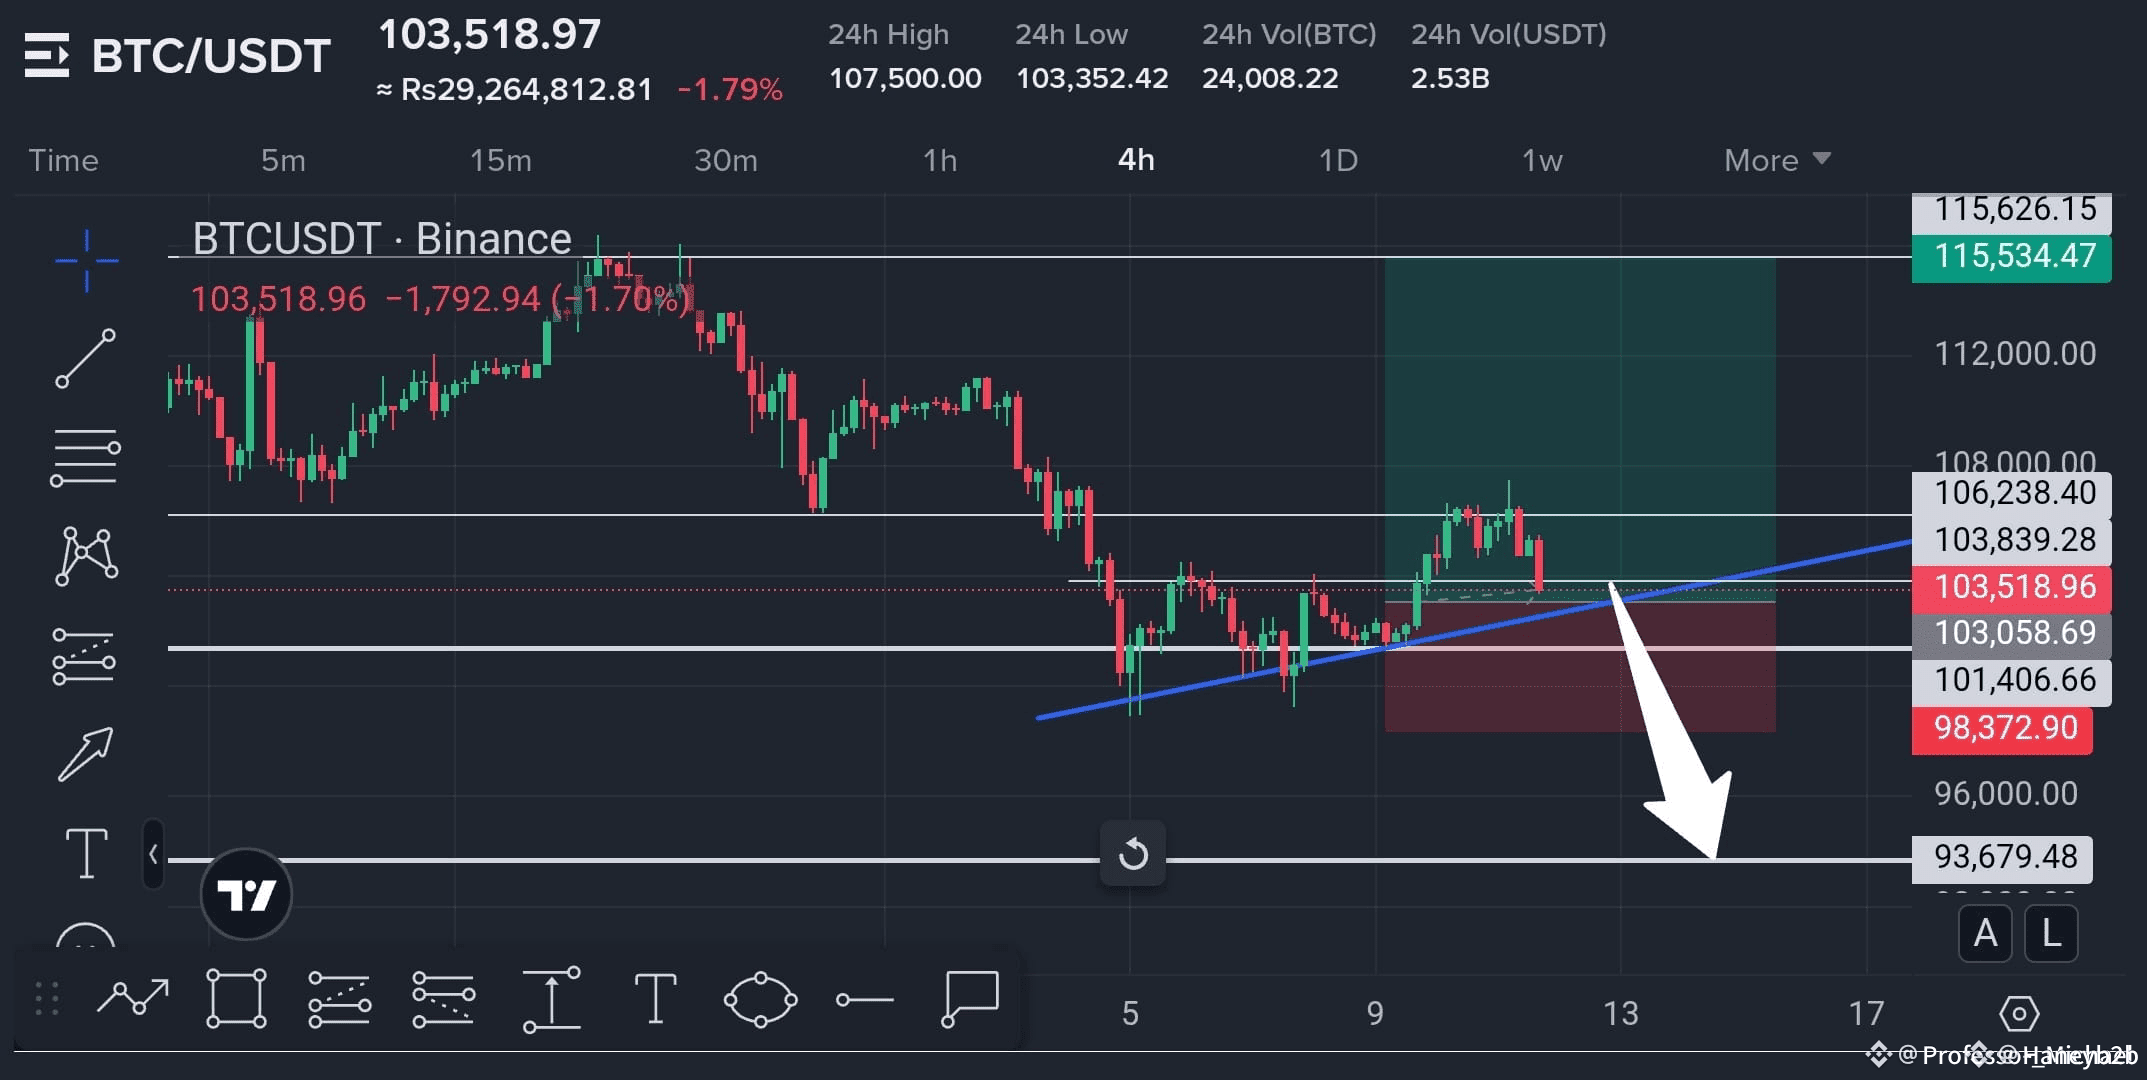Screen dimensions: 2147x1080
Task: Click the 106,238.40 price axis label
Action: click(2011, 493)
